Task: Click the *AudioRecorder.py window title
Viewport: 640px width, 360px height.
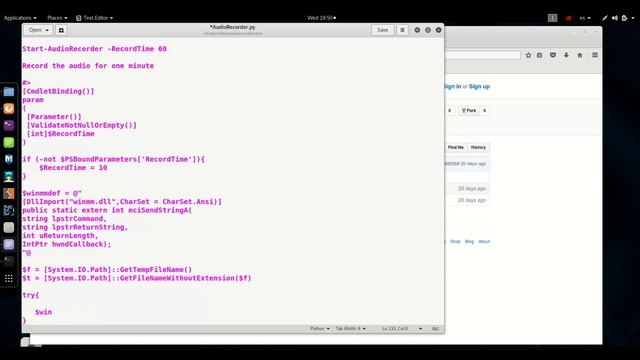Action: tap(233, 27)
